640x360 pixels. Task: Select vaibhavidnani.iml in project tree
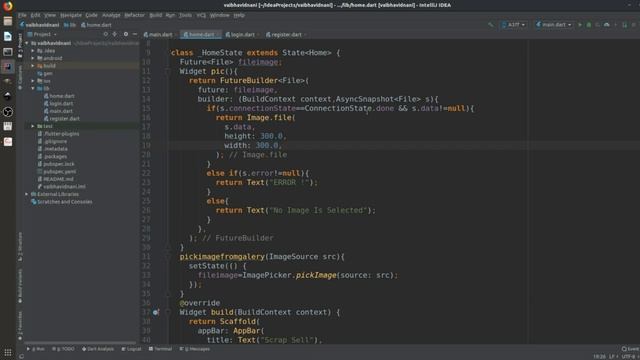point(62,187)
